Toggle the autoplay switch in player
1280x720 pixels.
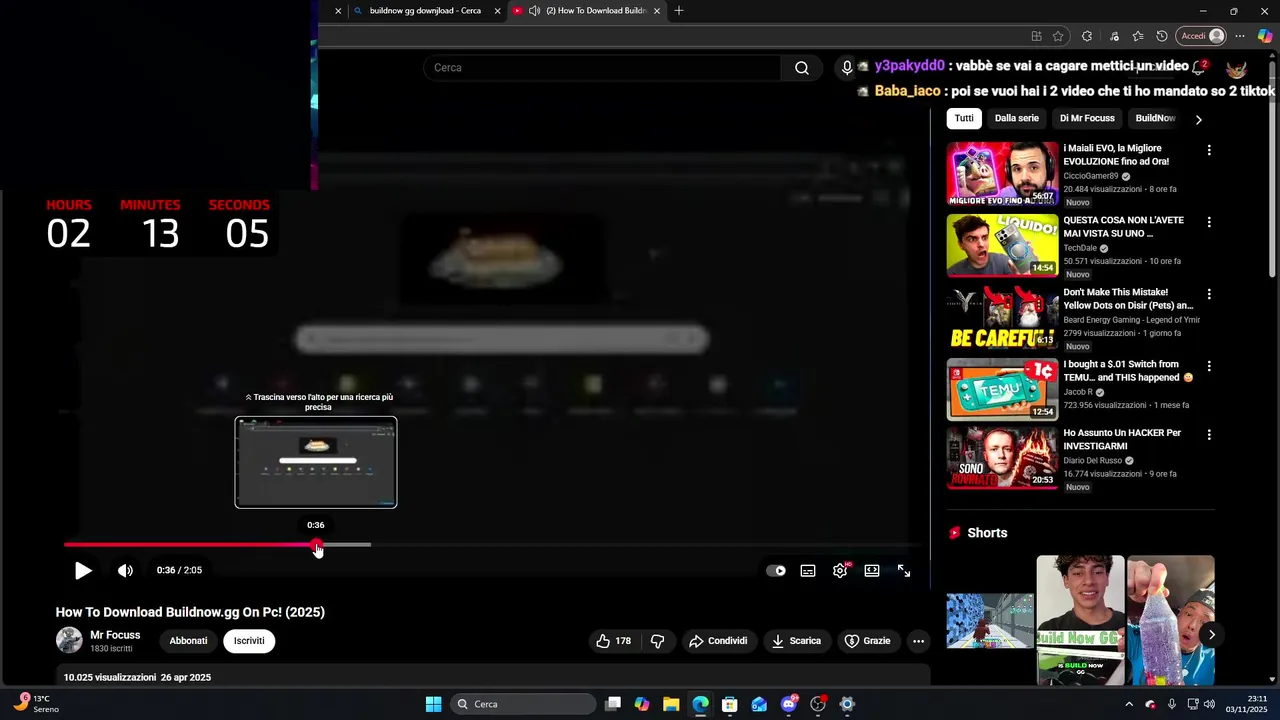coord(776,570)
